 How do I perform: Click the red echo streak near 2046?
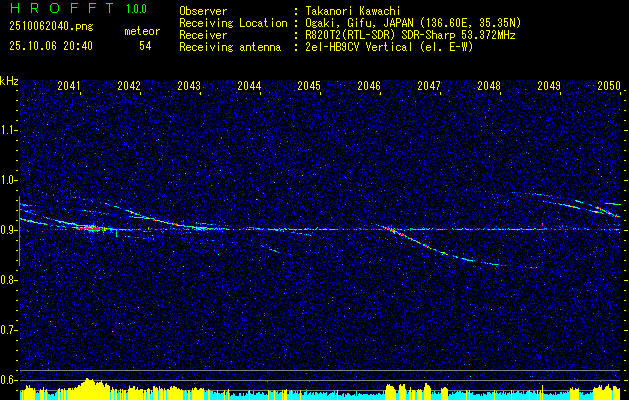[x=390, y=230]
